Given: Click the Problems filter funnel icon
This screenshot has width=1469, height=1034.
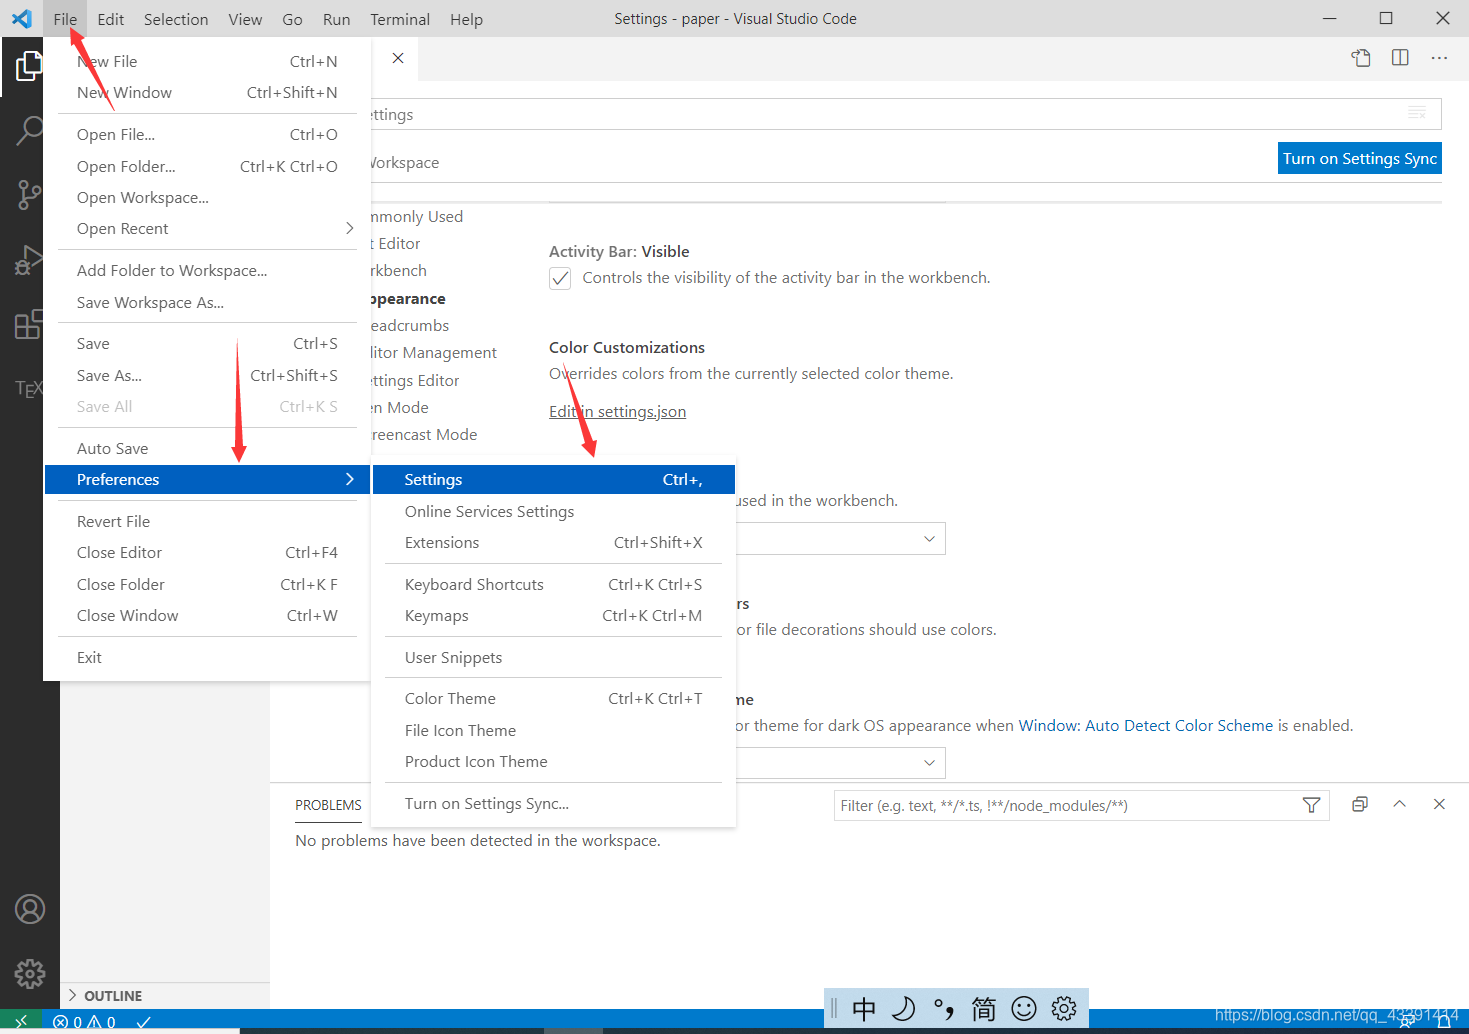Looking at the screenshot, I should point(1312,805).
